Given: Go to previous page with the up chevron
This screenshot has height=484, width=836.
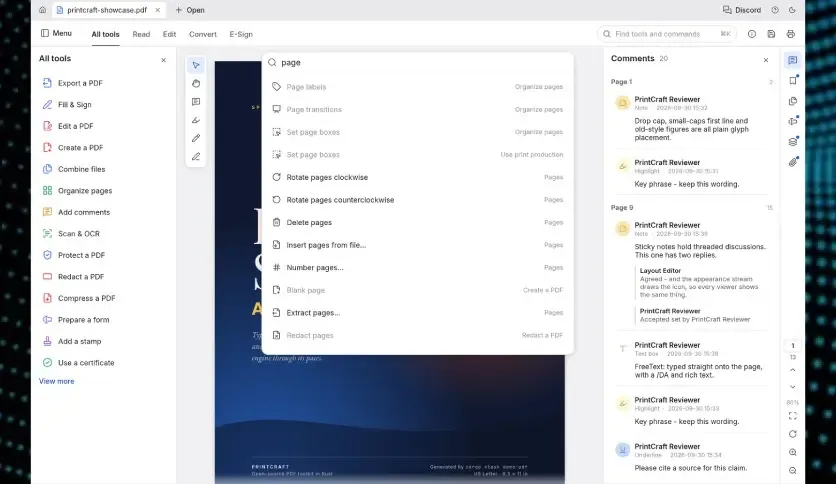Looking at the screenshot, I should coord(793,370).
